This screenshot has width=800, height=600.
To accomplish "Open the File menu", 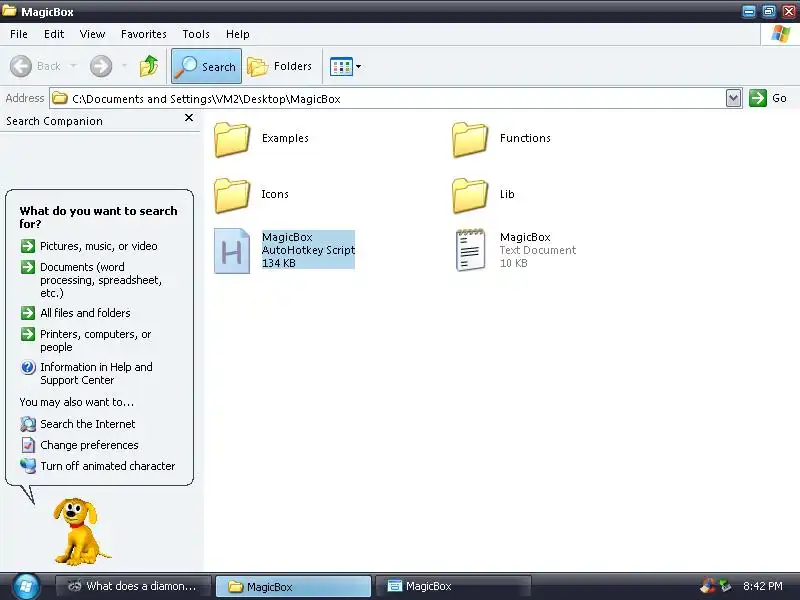I will click(x=19, y=34).
